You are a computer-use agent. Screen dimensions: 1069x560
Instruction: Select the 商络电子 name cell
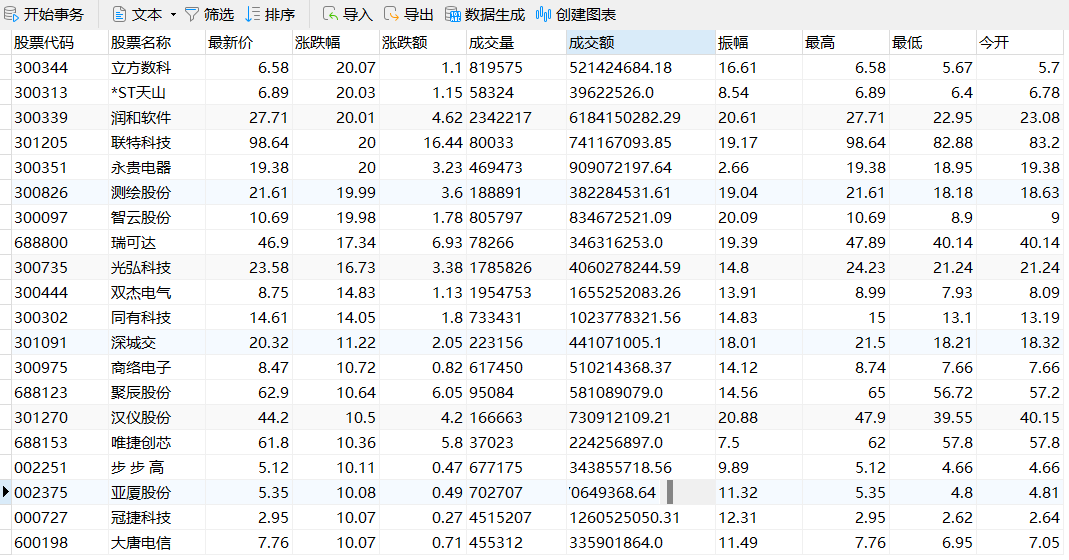pyautogui.click(x=157, y=368)
